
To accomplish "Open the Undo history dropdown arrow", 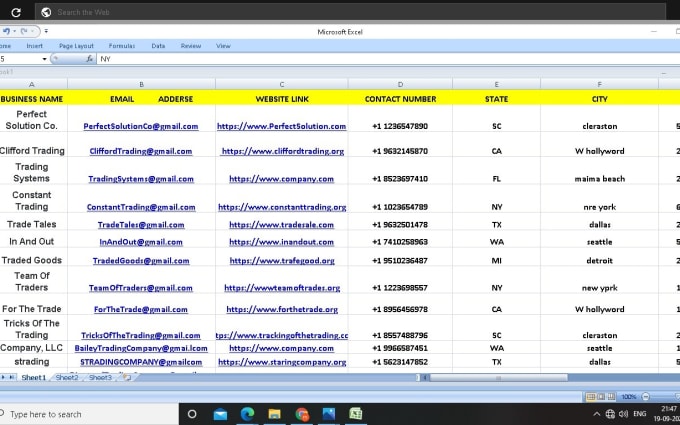I will click(14, 31).
